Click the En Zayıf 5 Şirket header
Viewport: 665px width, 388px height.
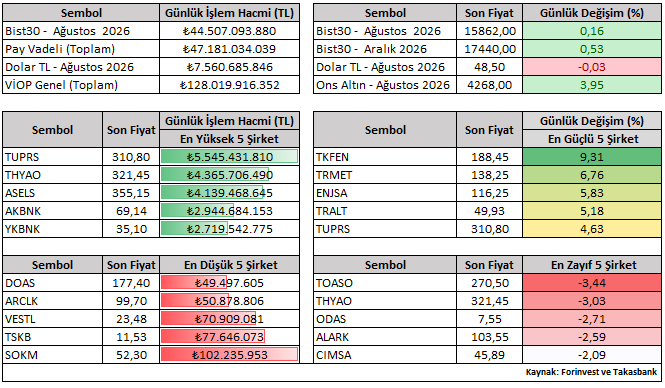(x=592, y=265)
